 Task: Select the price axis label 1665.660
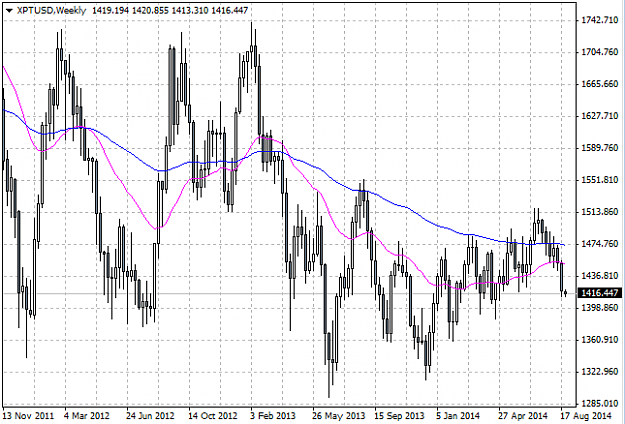pos(600,84)
